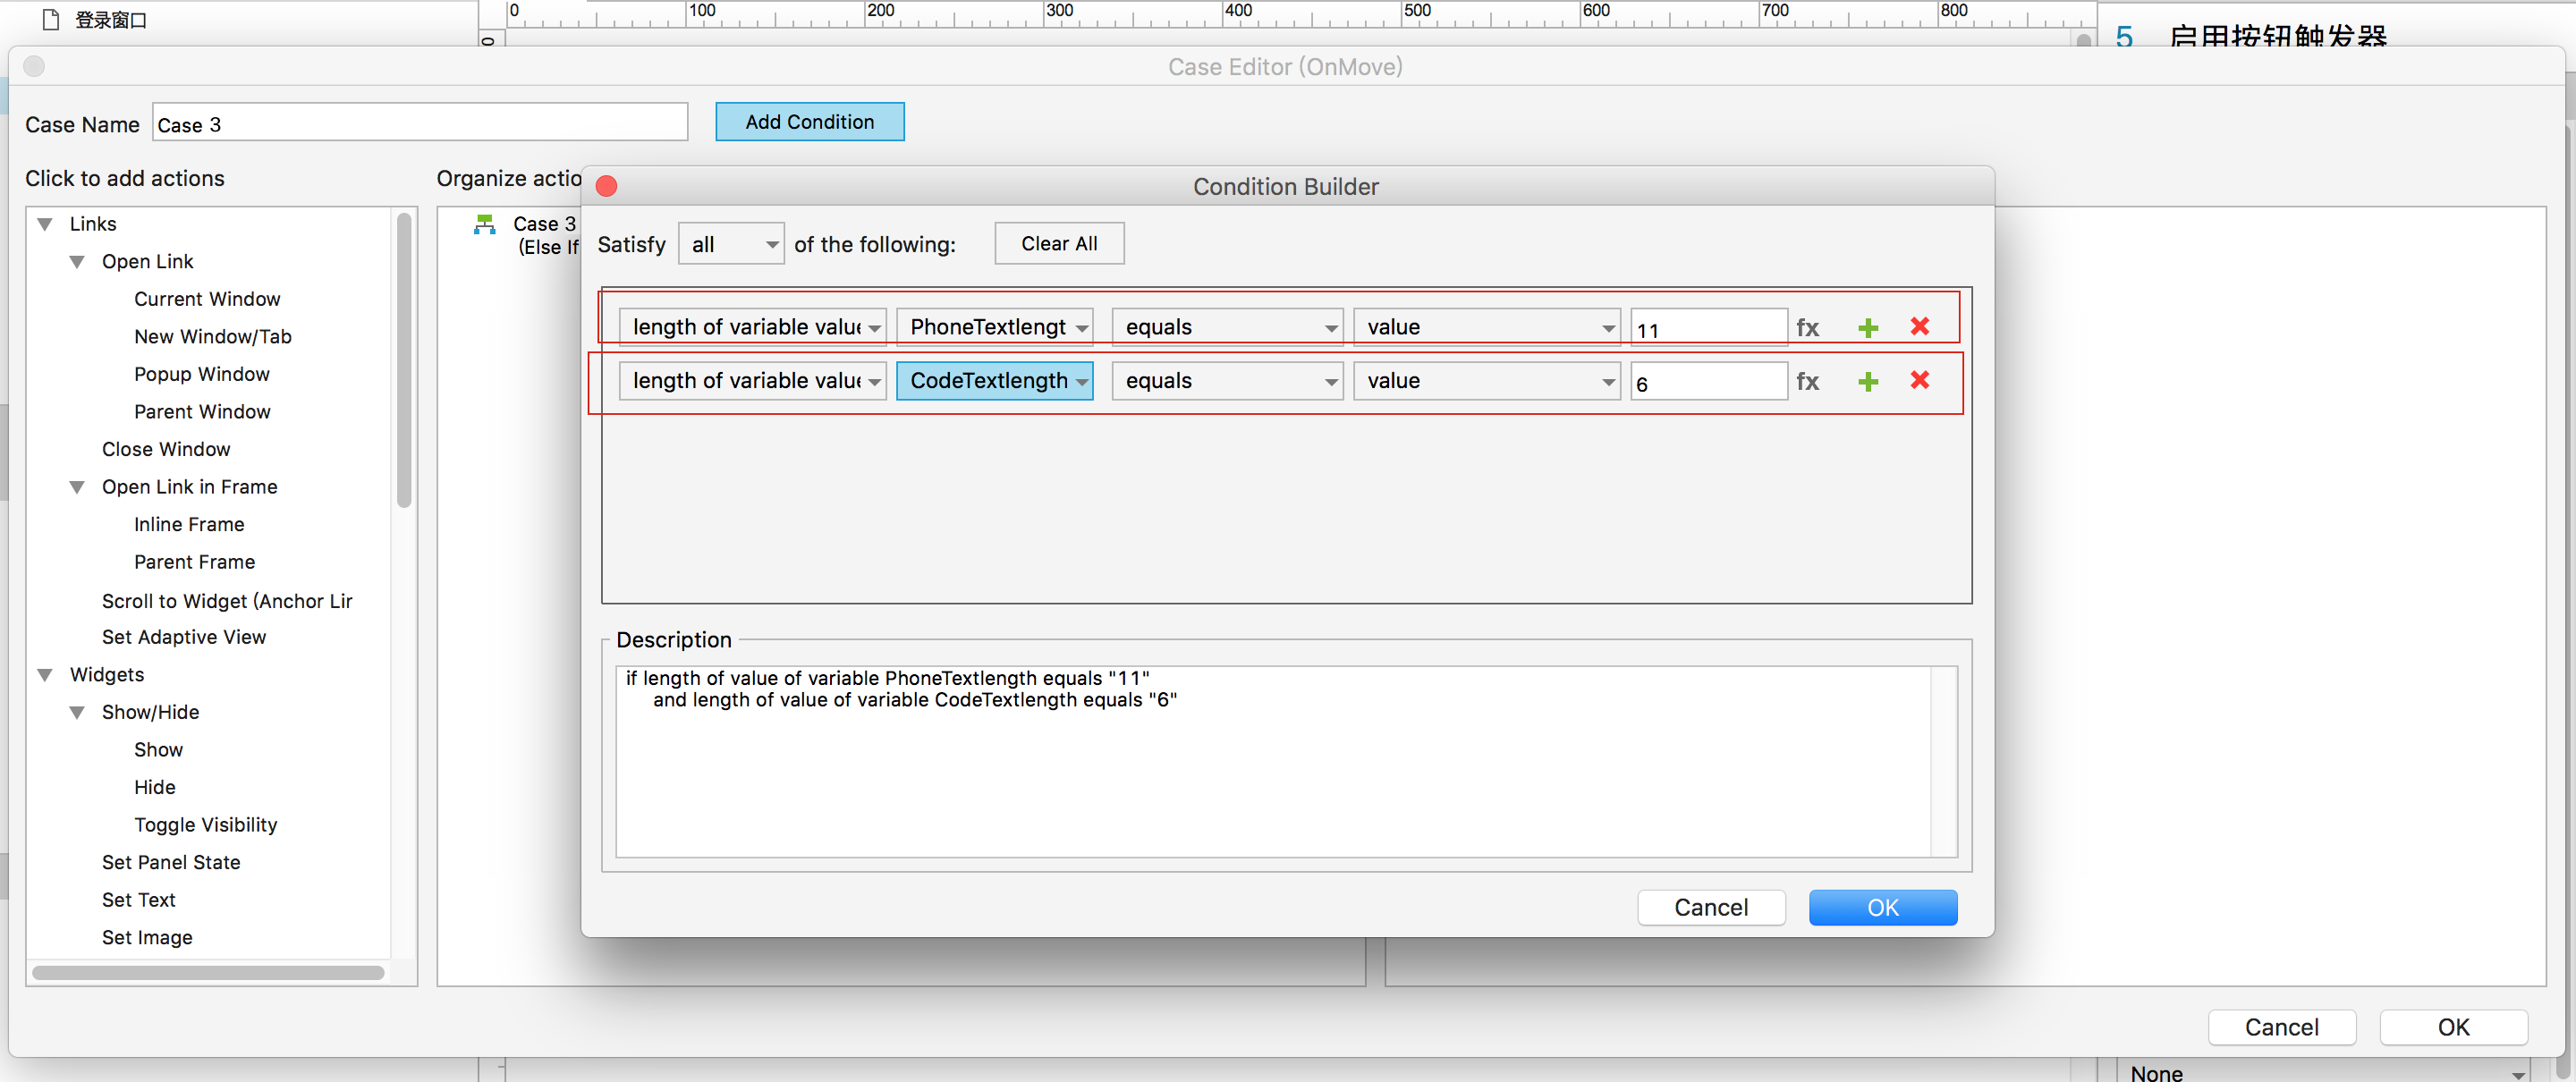The width and height of the screenshot is (2576, 1082).
Task: Select Toggle Visibility action
Action: (x=205, y=825)
